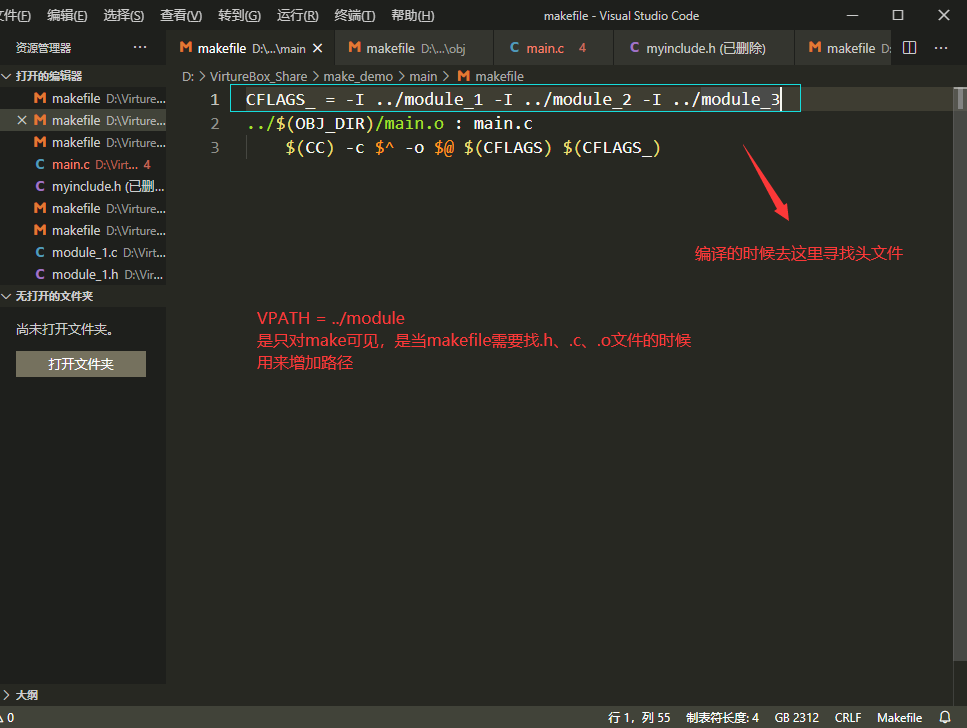Click the editor tab bar (…) icon
This screenshot has width=967, height=728.
940,47
